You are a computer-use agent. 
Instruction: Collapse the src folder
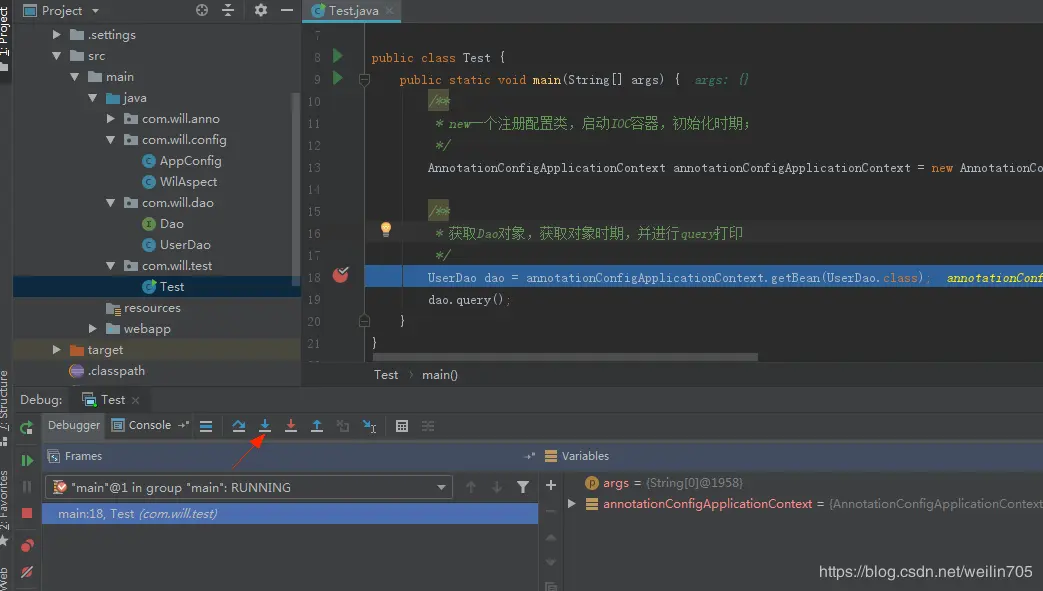57,56
